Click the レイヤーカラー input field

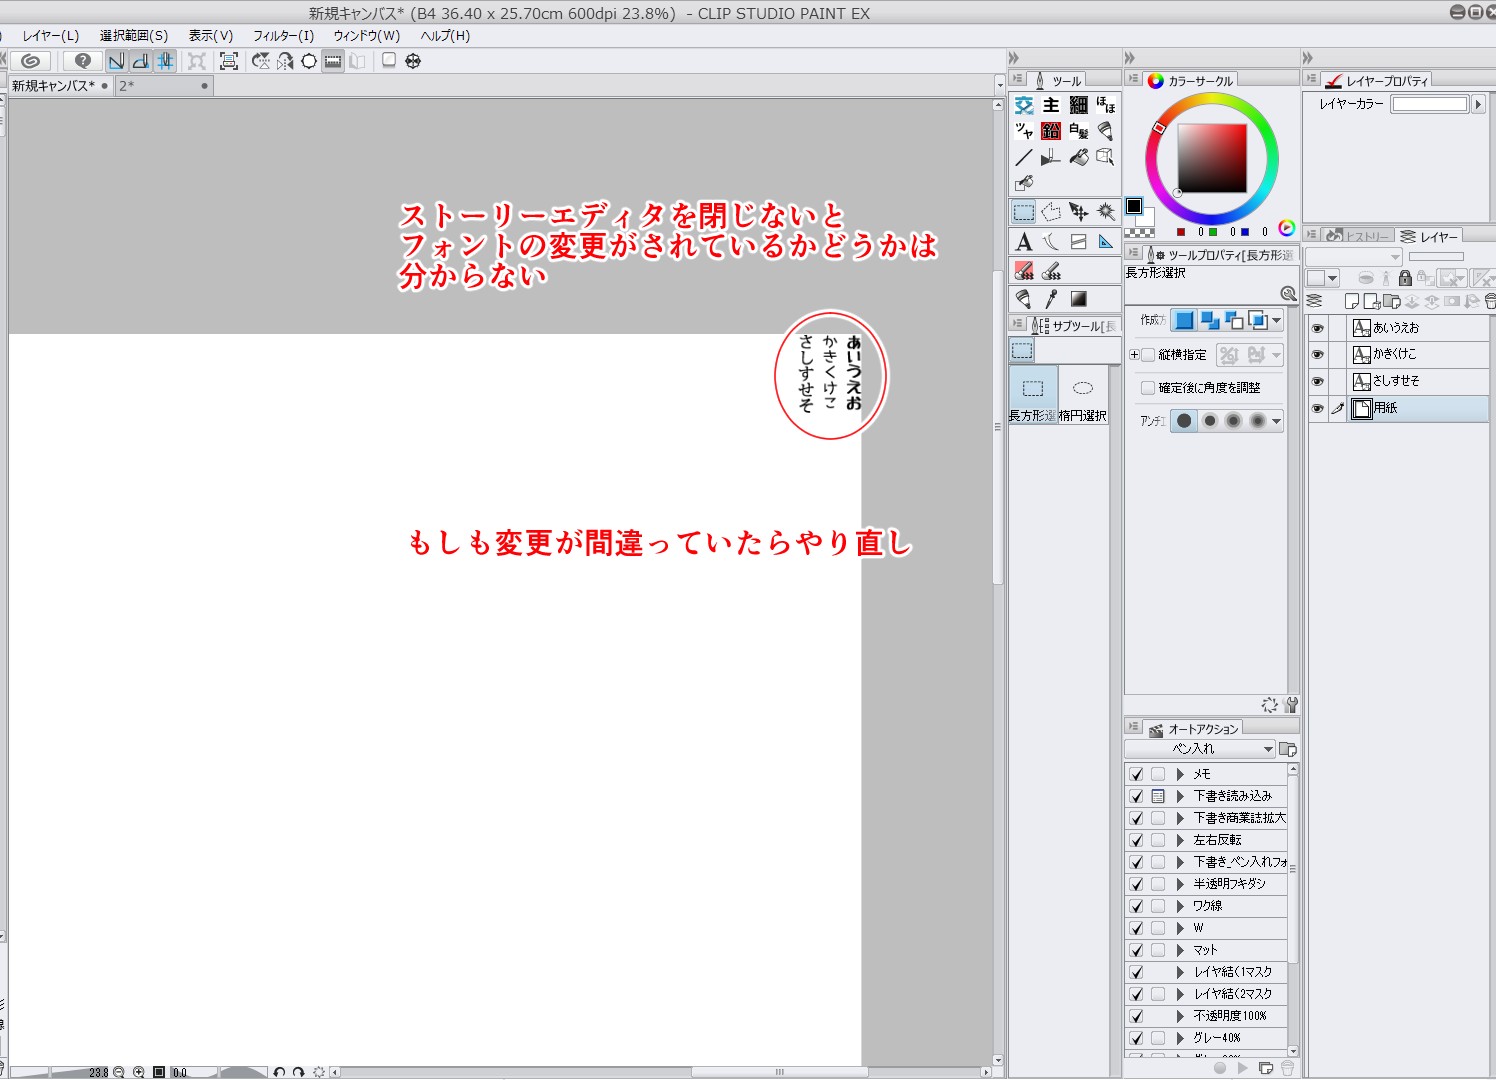(1429, 104)
